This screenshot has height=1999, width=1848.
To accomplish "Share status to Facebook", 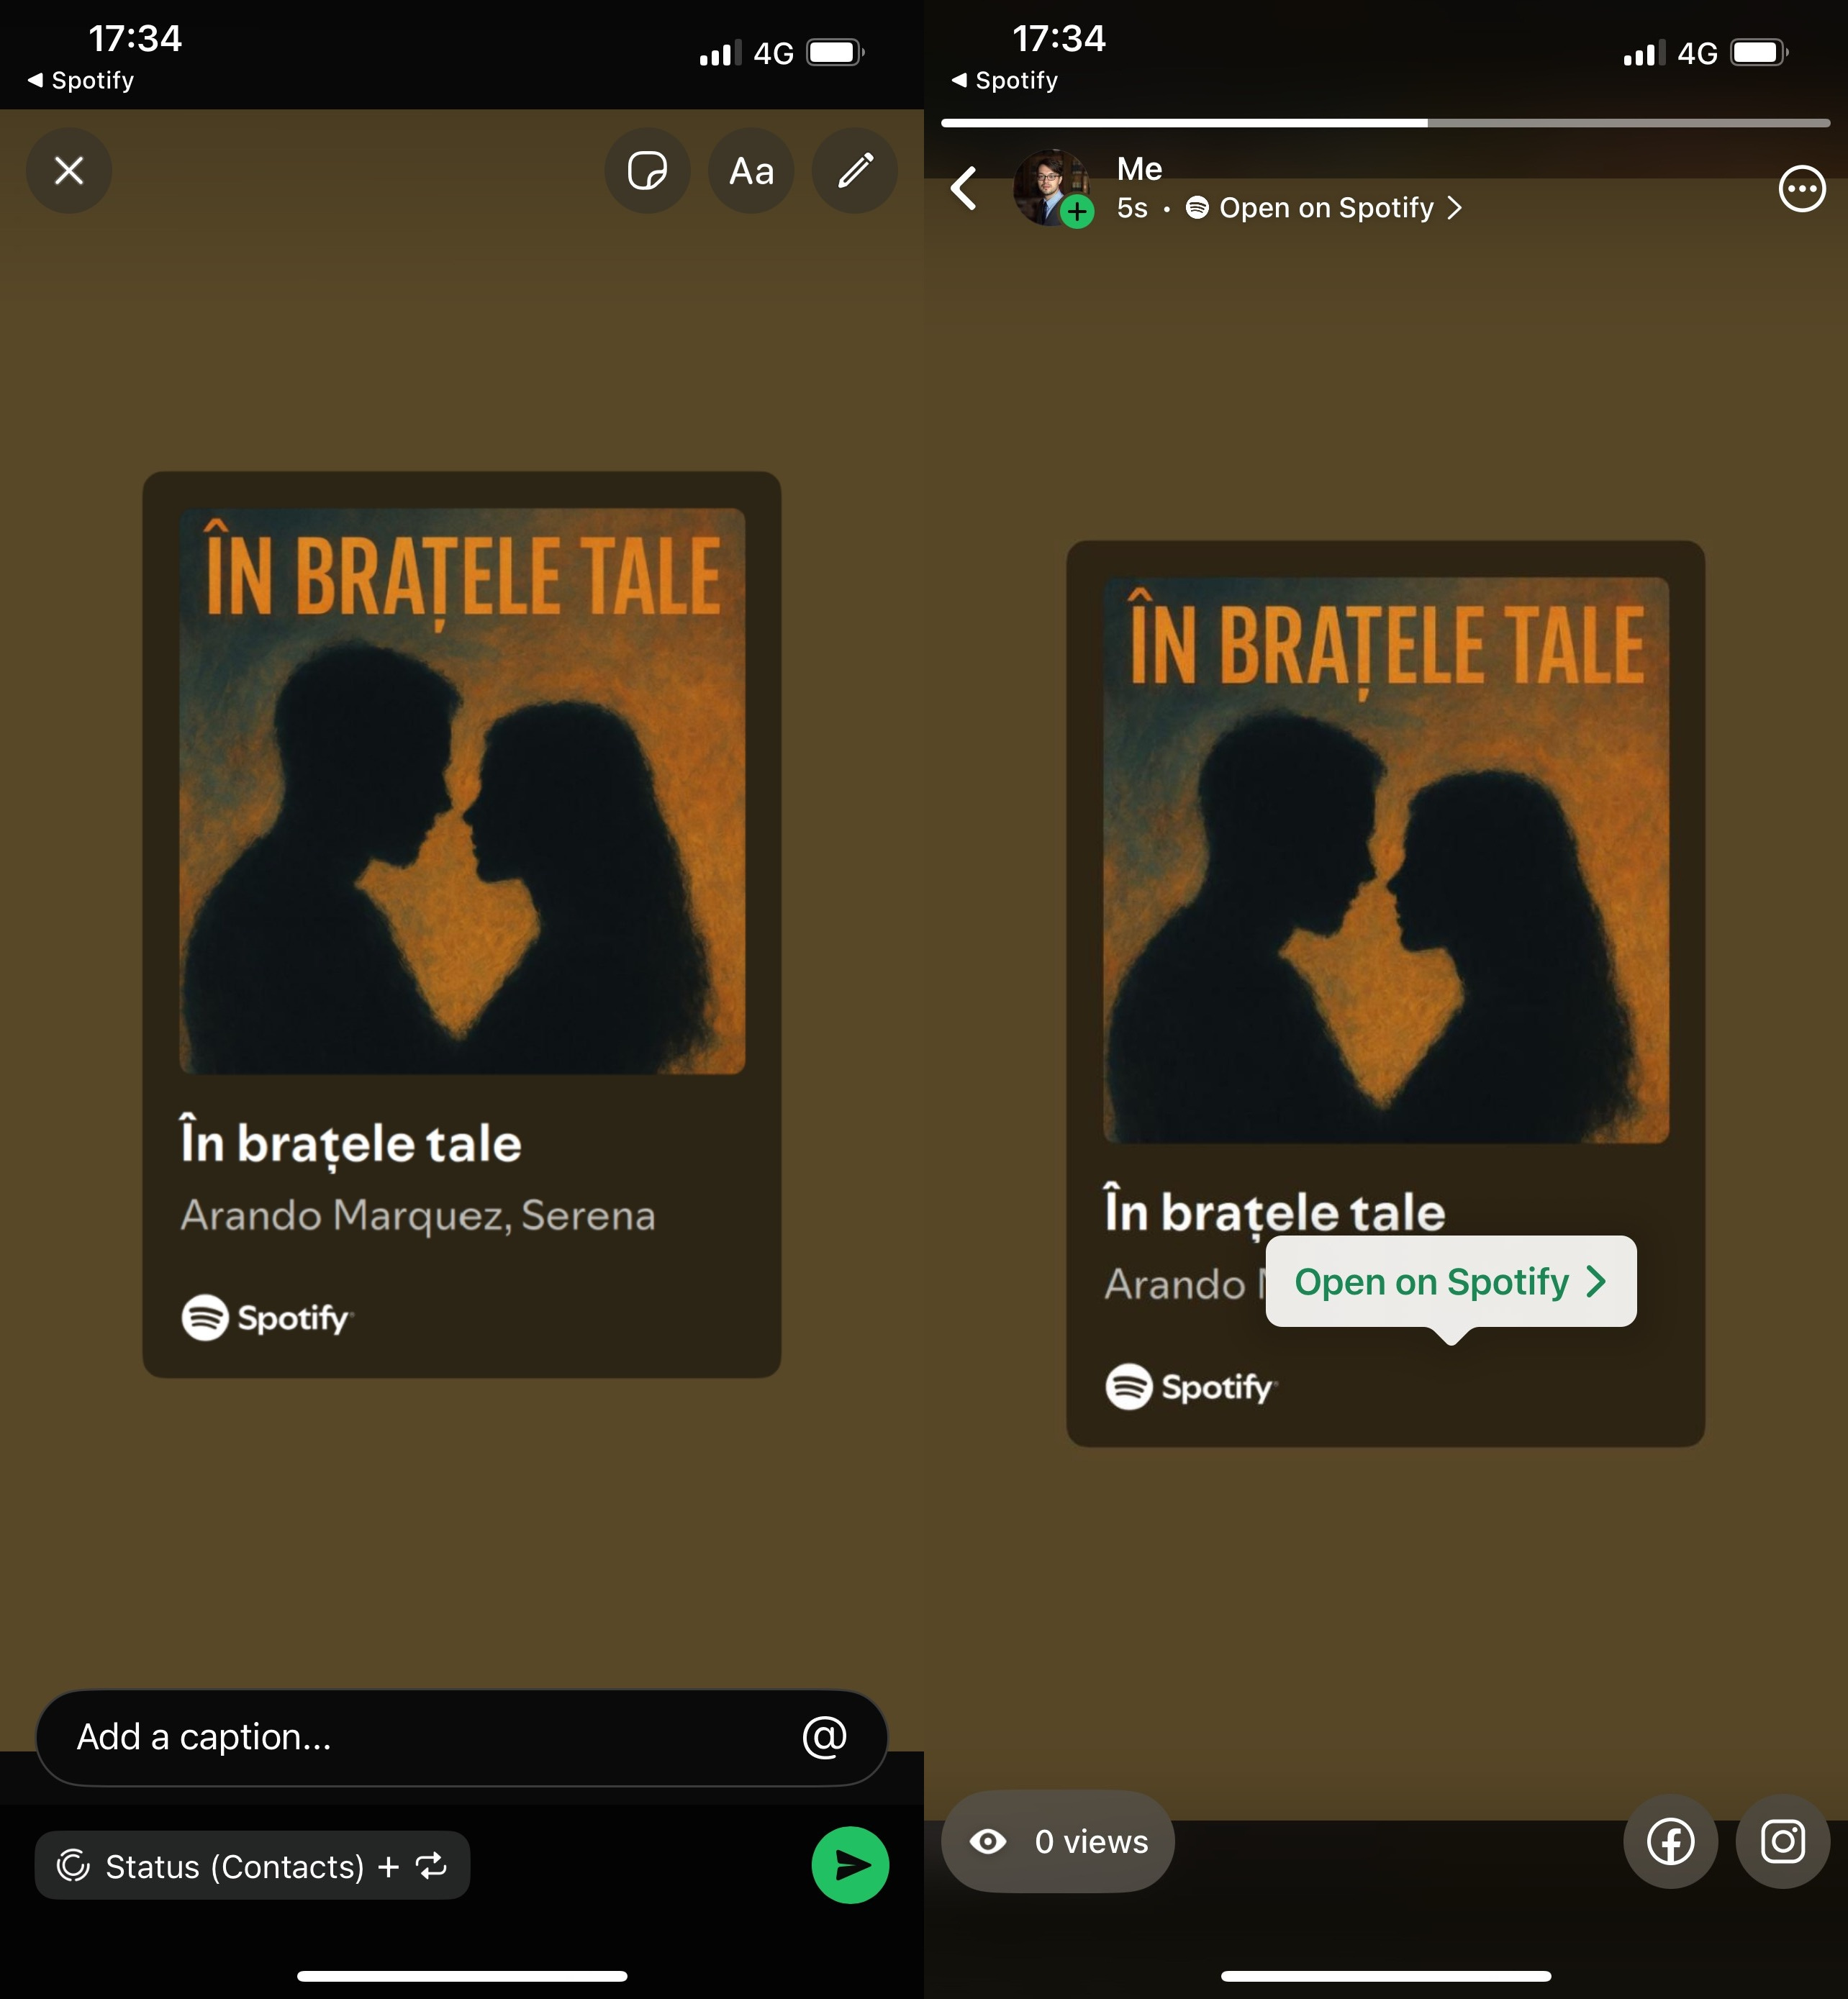I will point(1670,1841).
